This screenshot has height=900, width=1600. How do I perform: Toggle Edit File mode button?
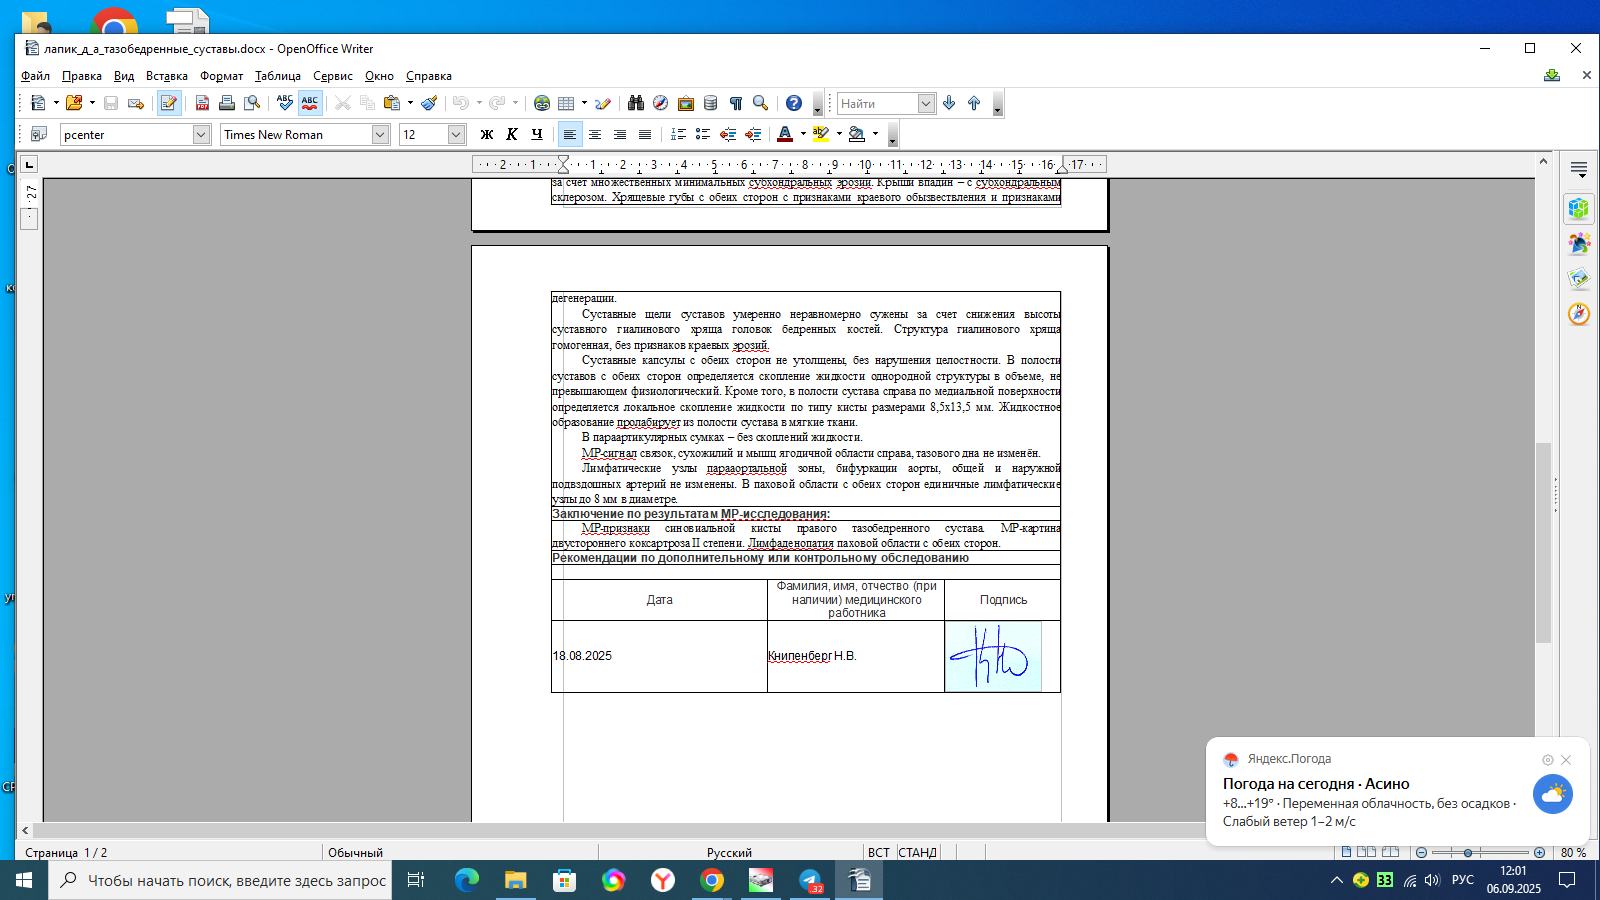(169, 103)
